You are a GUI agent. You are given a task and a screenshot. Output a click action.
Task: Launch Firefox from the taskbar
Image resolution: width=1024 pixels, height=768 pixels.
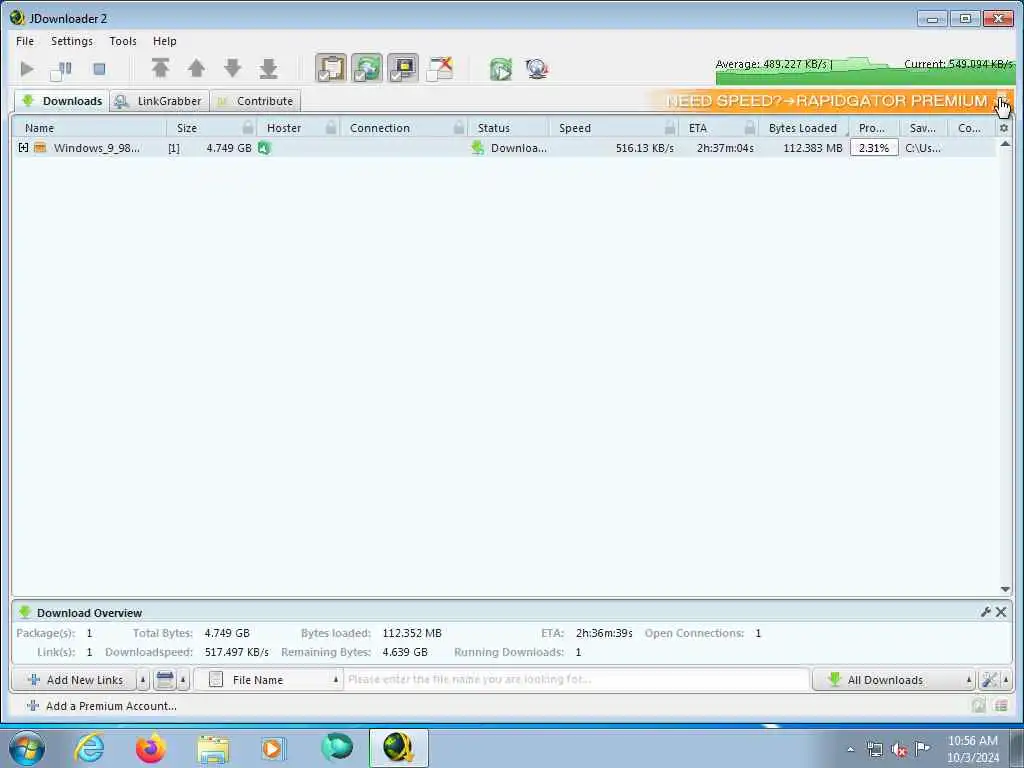point(150,748)
